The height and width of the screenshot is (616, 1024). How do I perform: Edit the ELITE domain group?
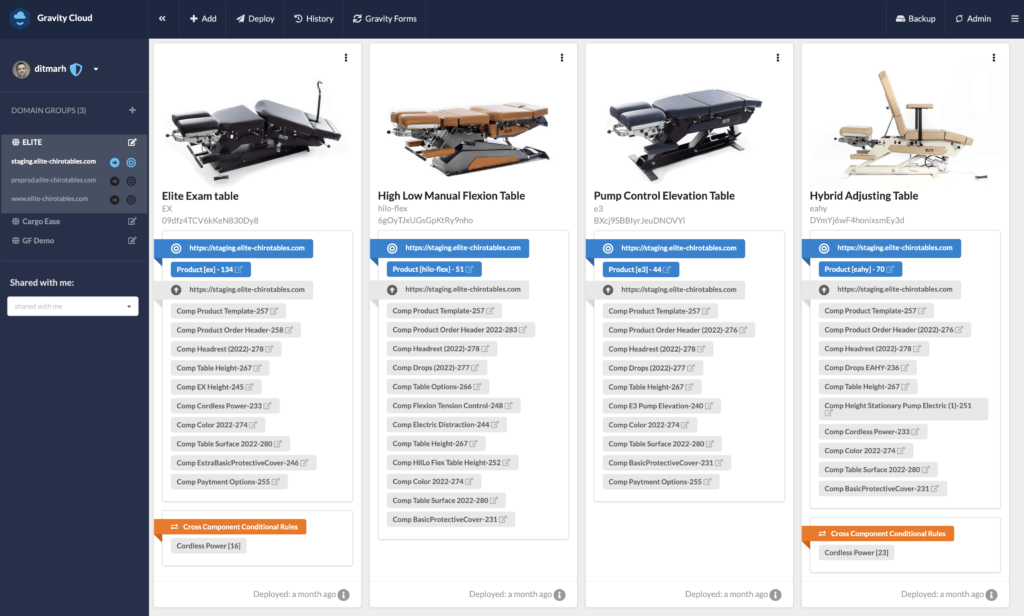pyautogui.click(x=132, y=142)
